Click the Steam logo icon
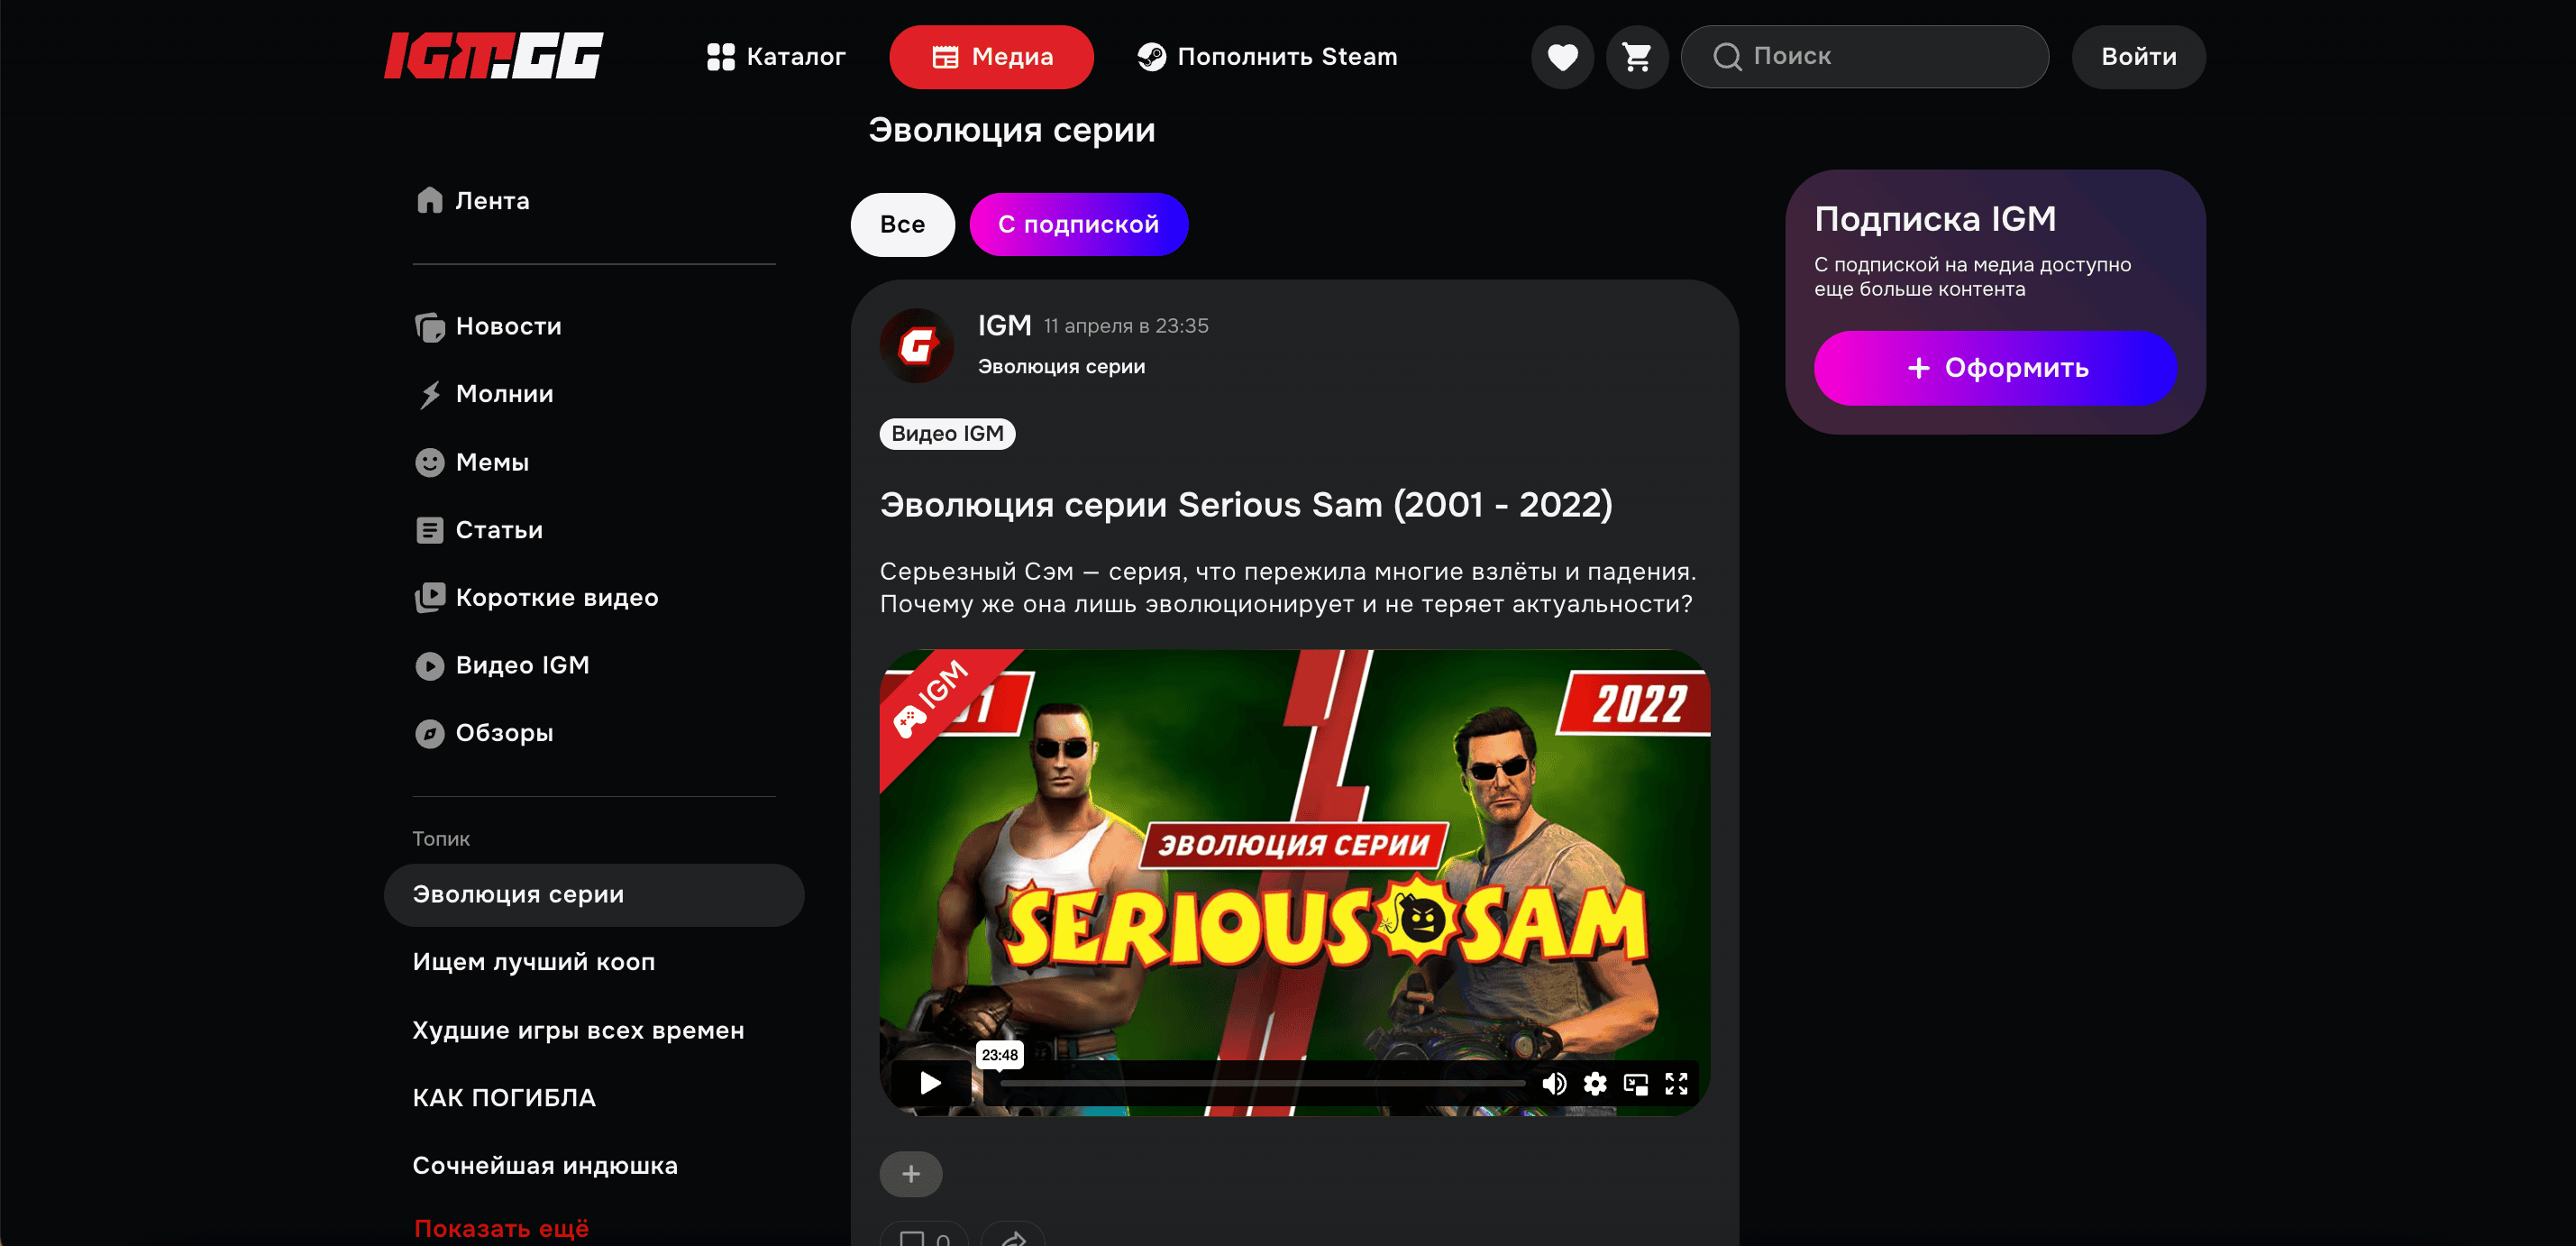 pyautogui.click(x=1151, y=57)
